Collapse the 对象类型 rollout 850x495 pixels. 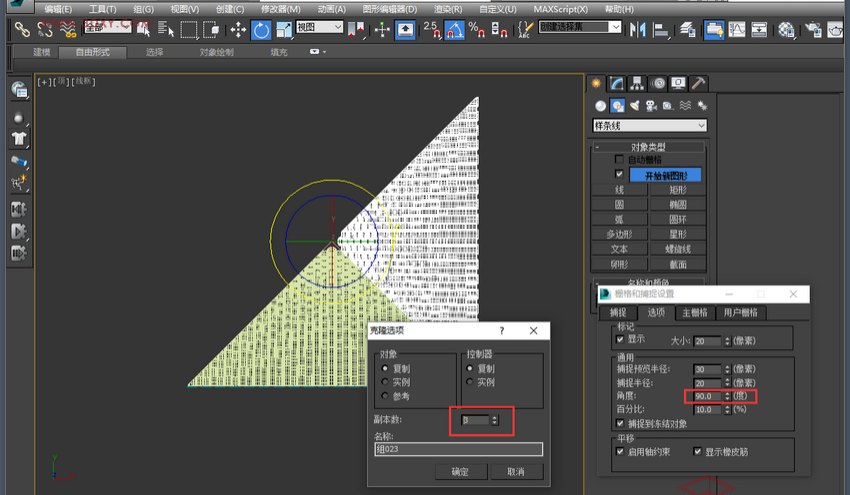[x=648, y=147]
